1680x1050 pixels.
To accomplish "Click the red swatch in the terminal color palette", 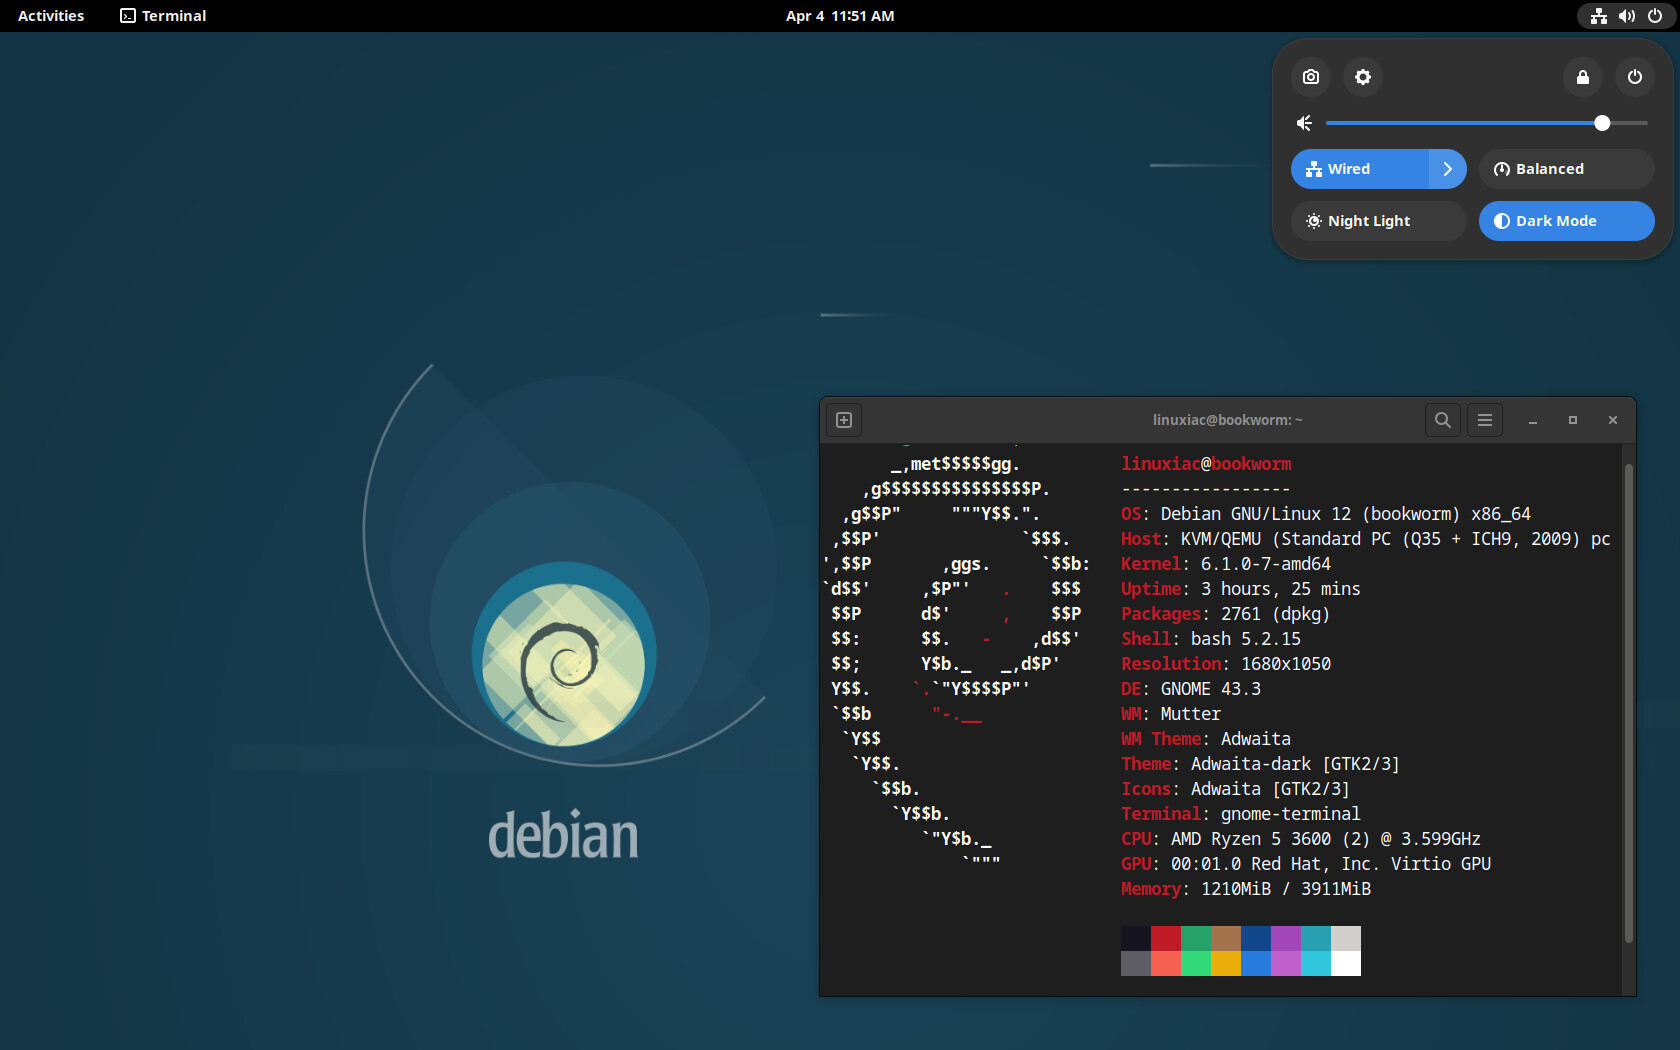I will (x=1165, y=937).
